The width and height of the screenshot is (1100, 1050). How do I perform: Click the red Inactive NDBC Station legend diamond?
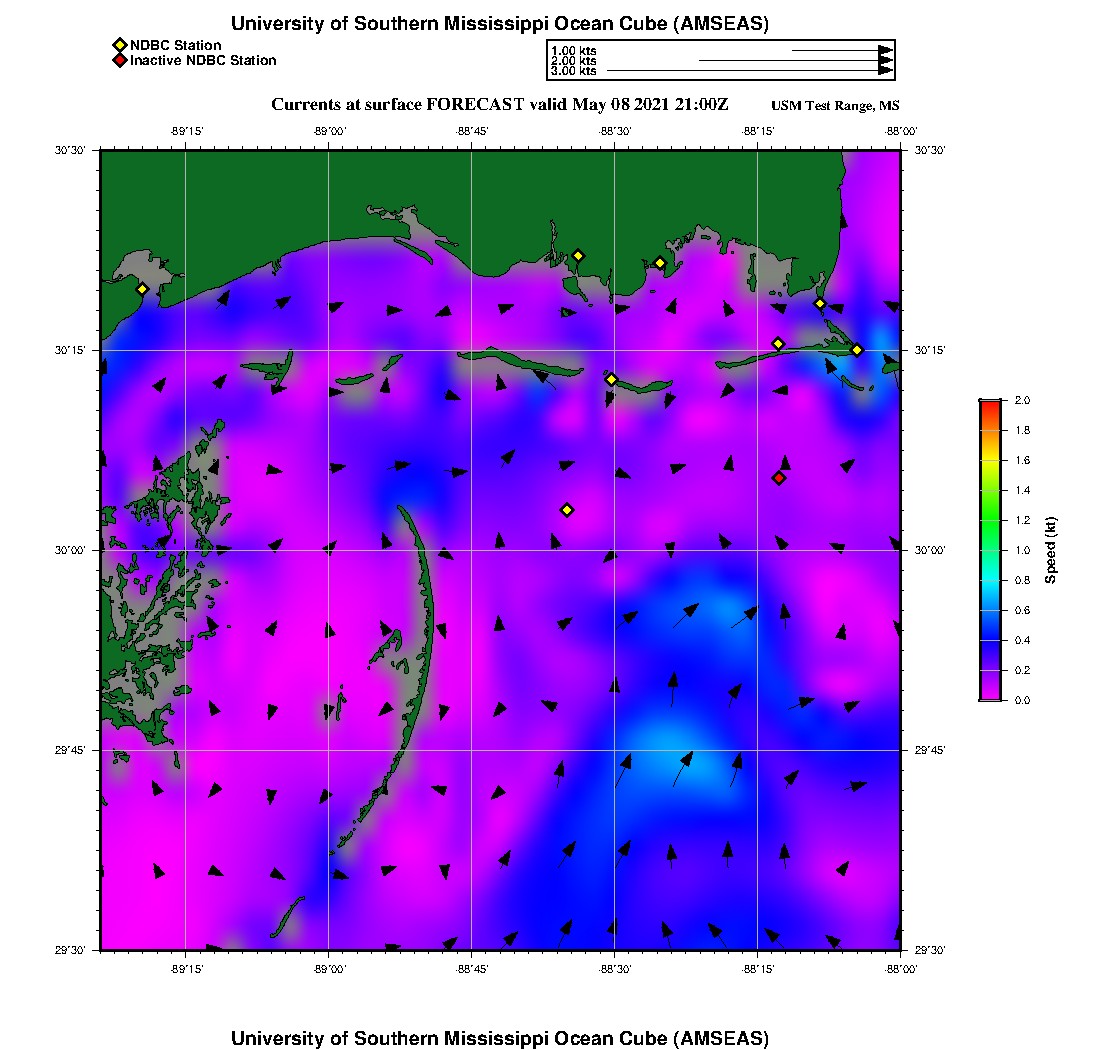(x=119, y=60)
